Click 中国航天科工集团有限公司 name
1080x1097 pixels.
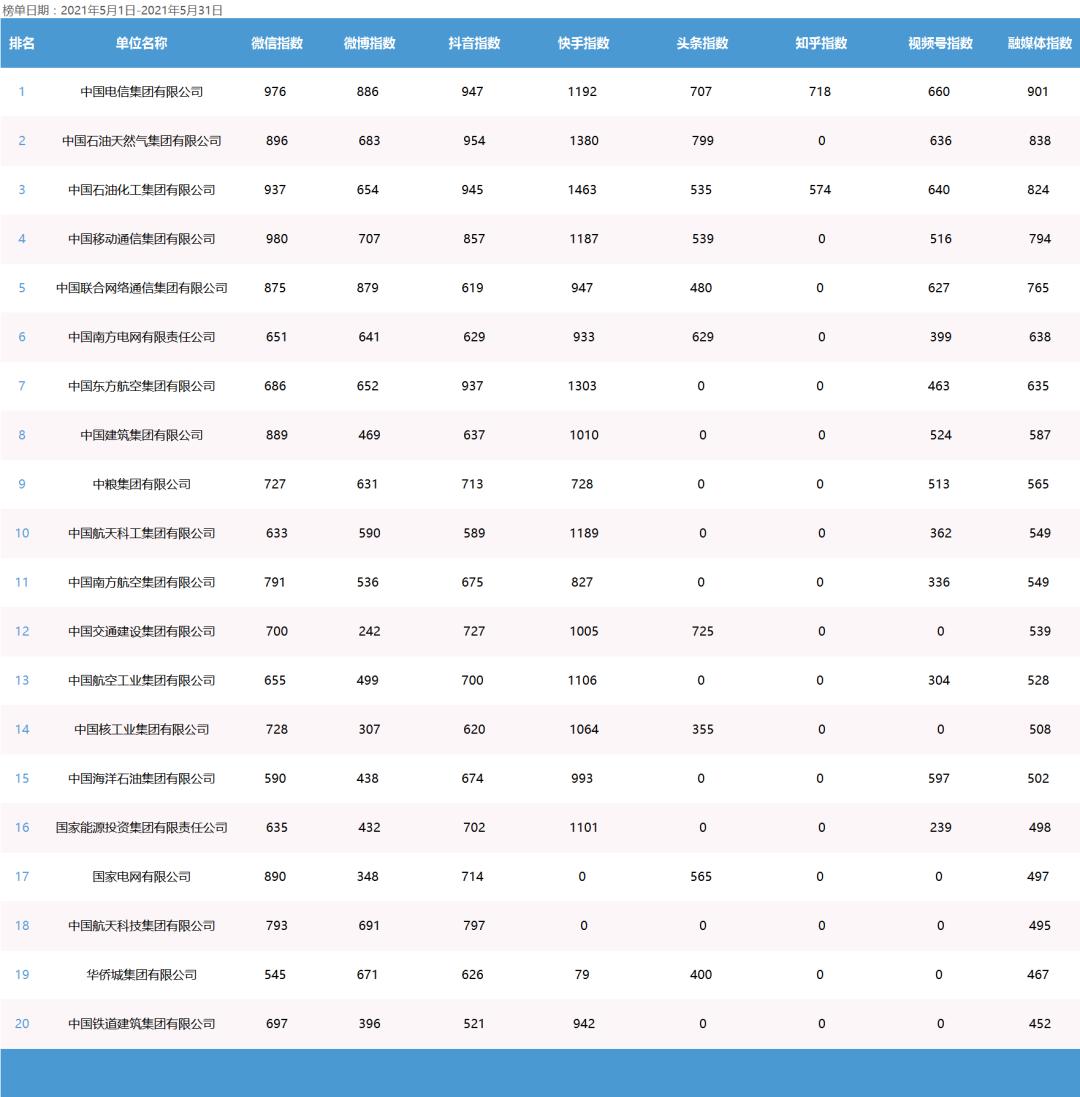[x=141, y=533]
